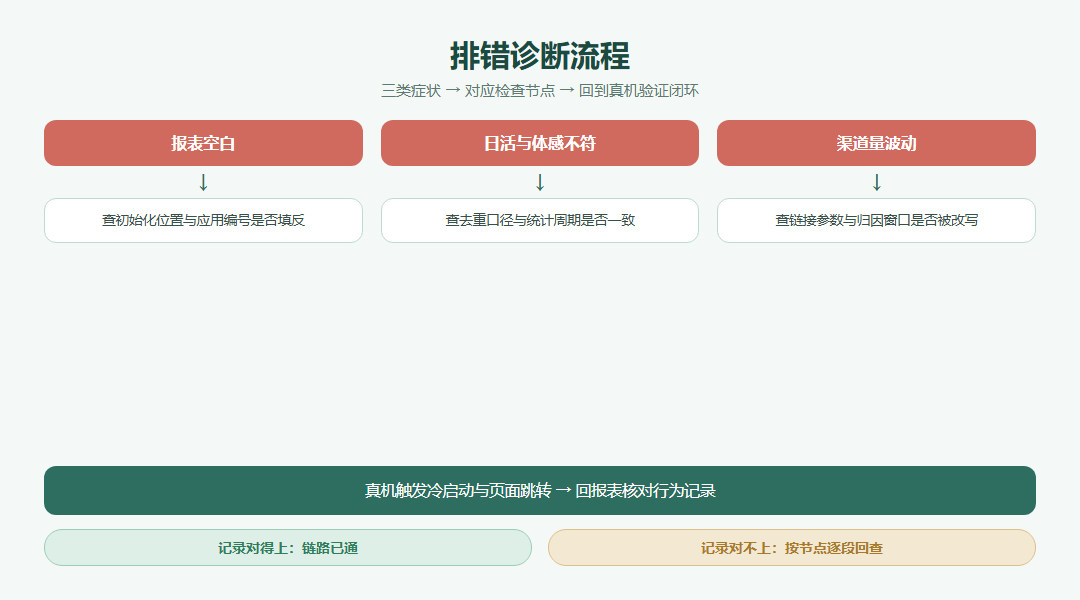Click the 报表空白 symptom box
Image resolution: width=1080 pixels, height=600 pixels.
203,143
